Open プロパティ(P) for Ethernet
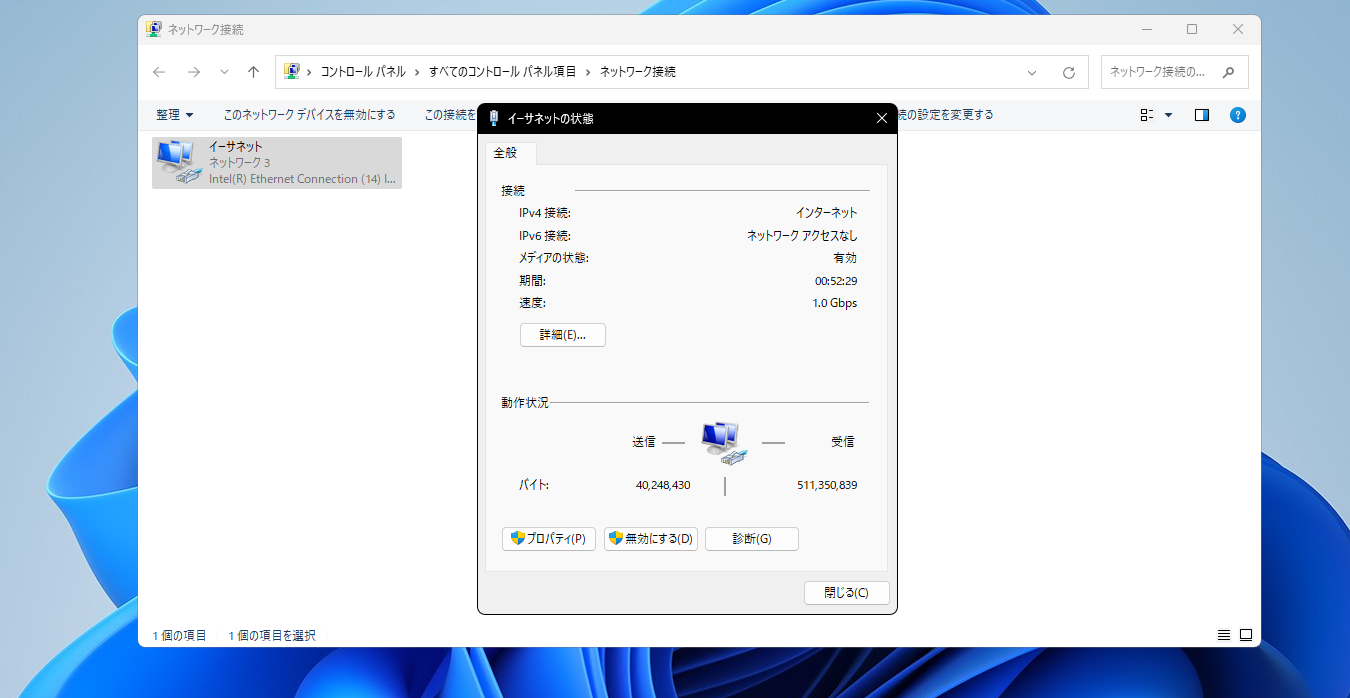 click(x=549, y=539)
